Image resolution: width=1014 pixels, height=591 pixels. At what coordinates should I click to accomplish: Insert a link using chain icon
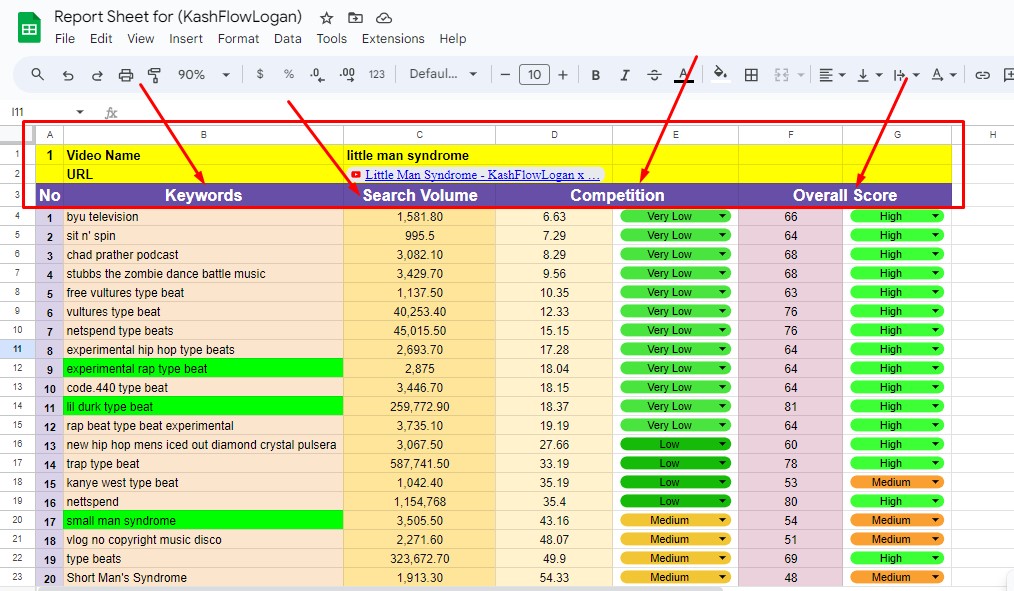pos(982,75)
